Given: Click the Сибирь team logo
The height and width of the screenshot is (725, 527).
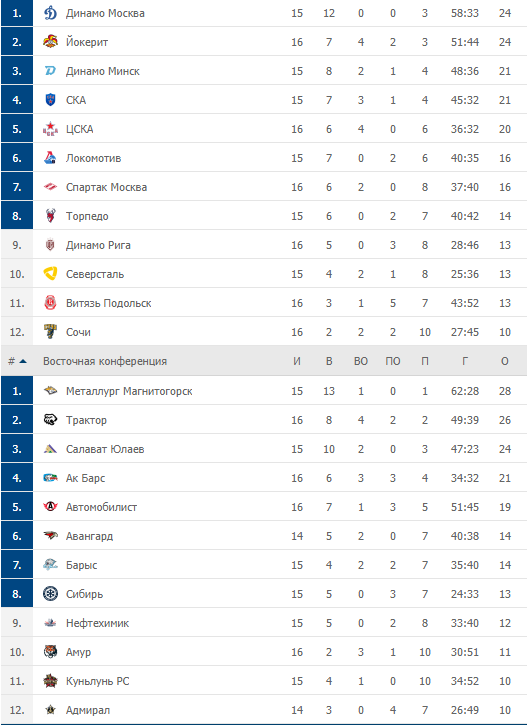Looking at the screenshot, I should [50, 594].
